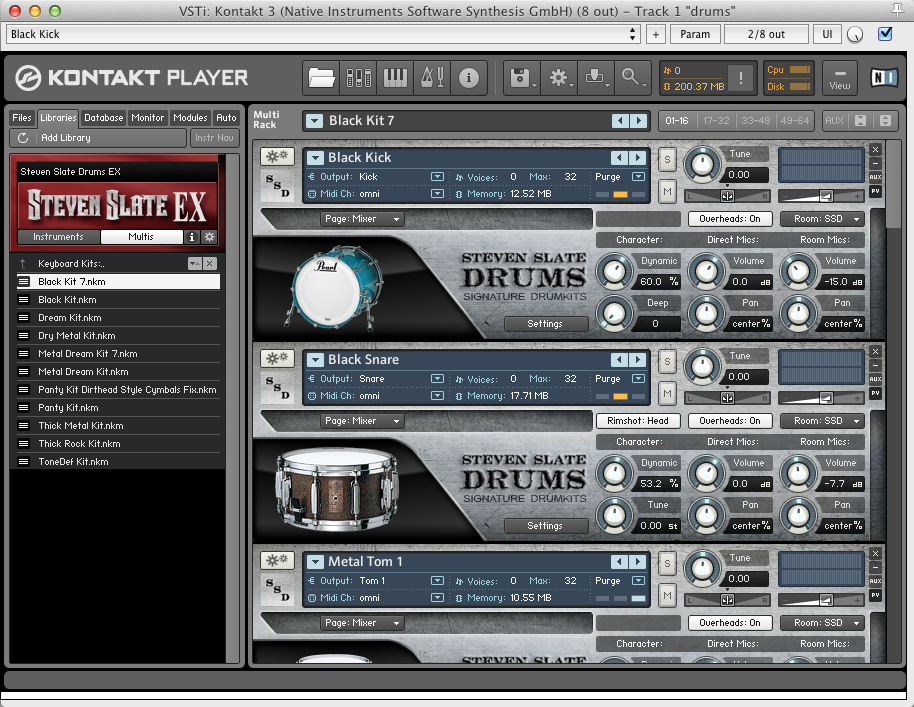Open Black Kit 7 multi menu arrow
This screenshot has height=707, width=914.
[314, 121]
